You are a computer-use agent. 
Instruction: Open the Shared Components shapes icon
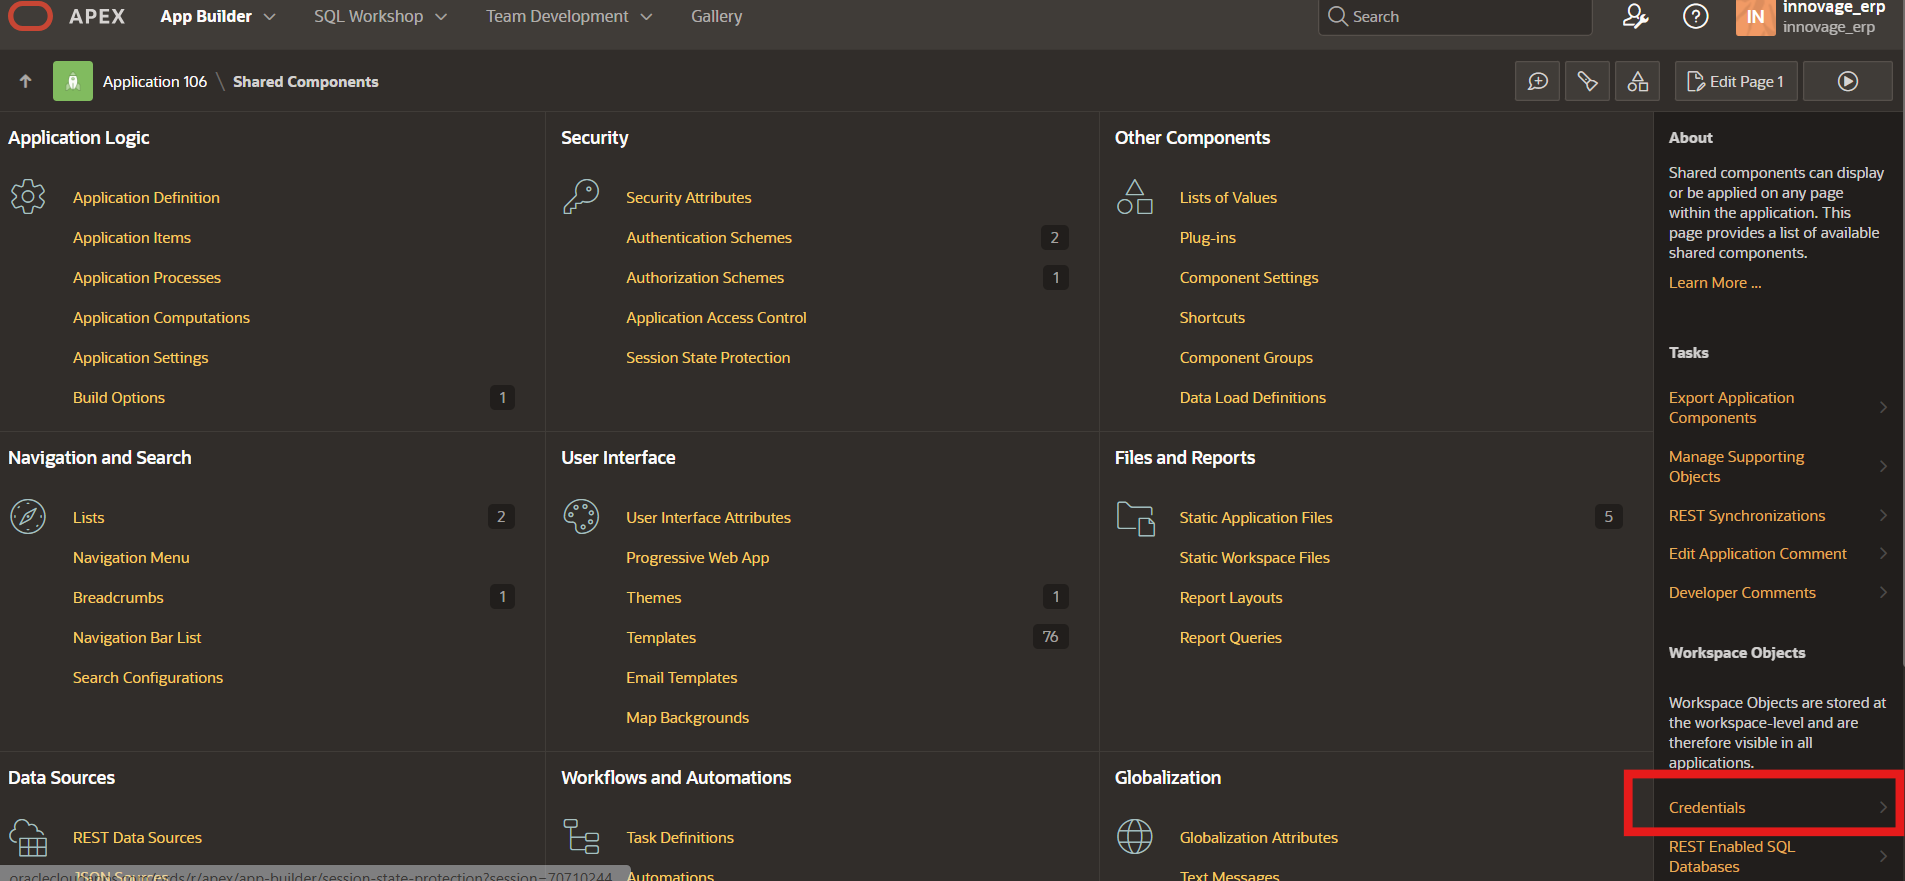(1637, 81)
